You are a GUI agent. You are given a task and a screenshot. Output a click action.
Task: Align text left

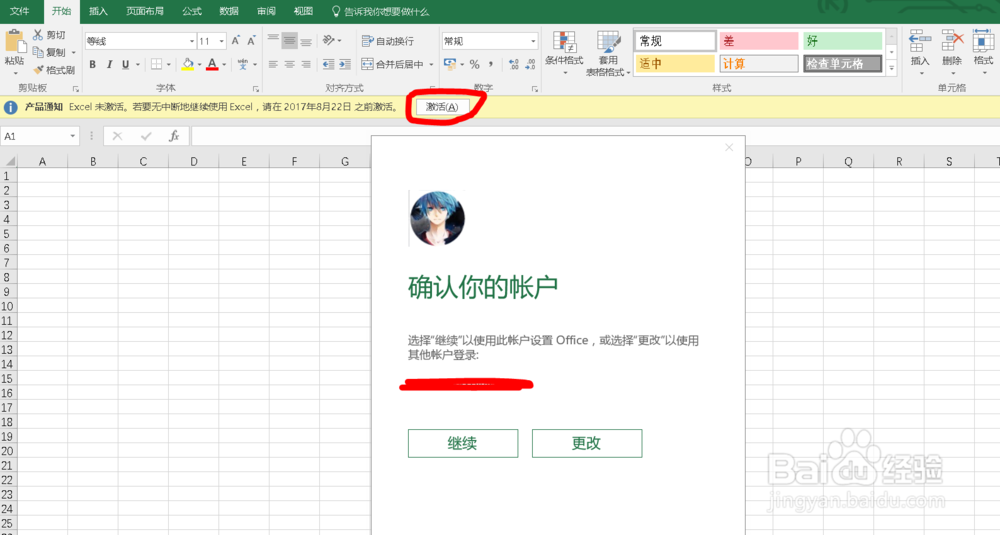[x=273, y=64]
